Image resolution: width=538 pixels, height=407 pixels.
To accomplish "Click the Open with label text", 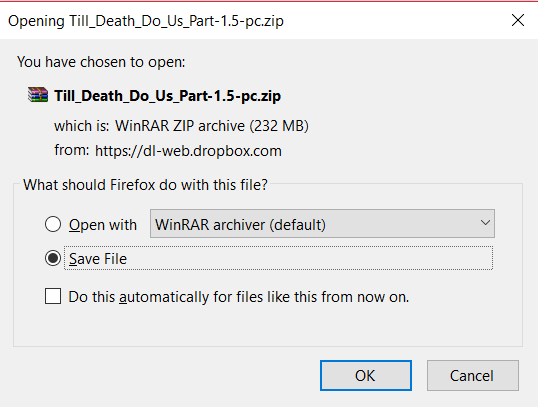I will 103,225.
